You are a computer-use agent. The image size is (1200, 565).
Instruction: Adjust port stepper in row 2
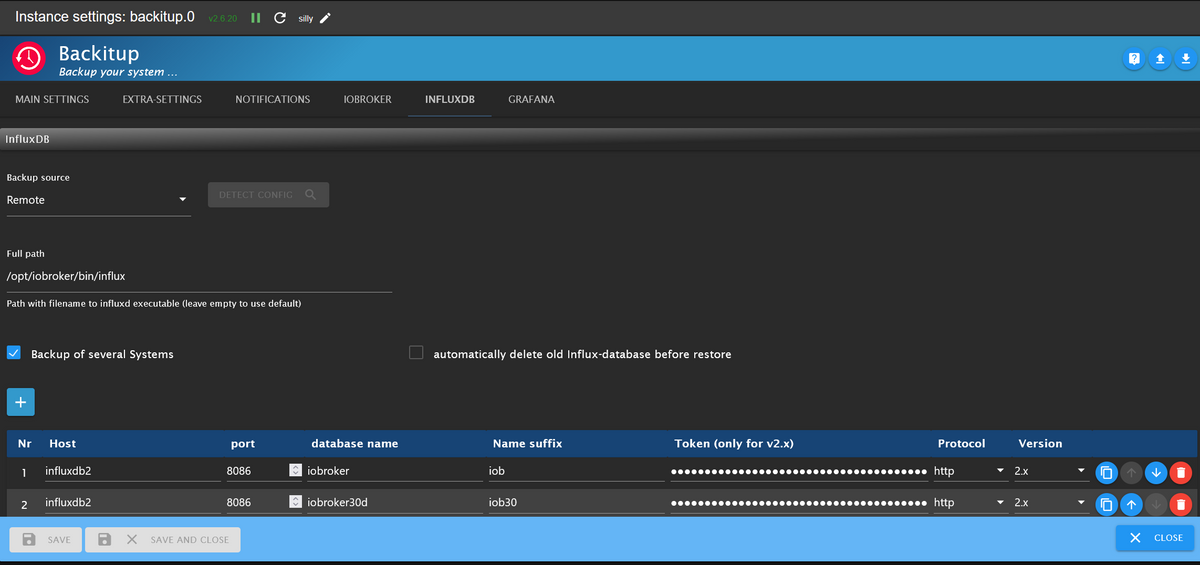295,502
